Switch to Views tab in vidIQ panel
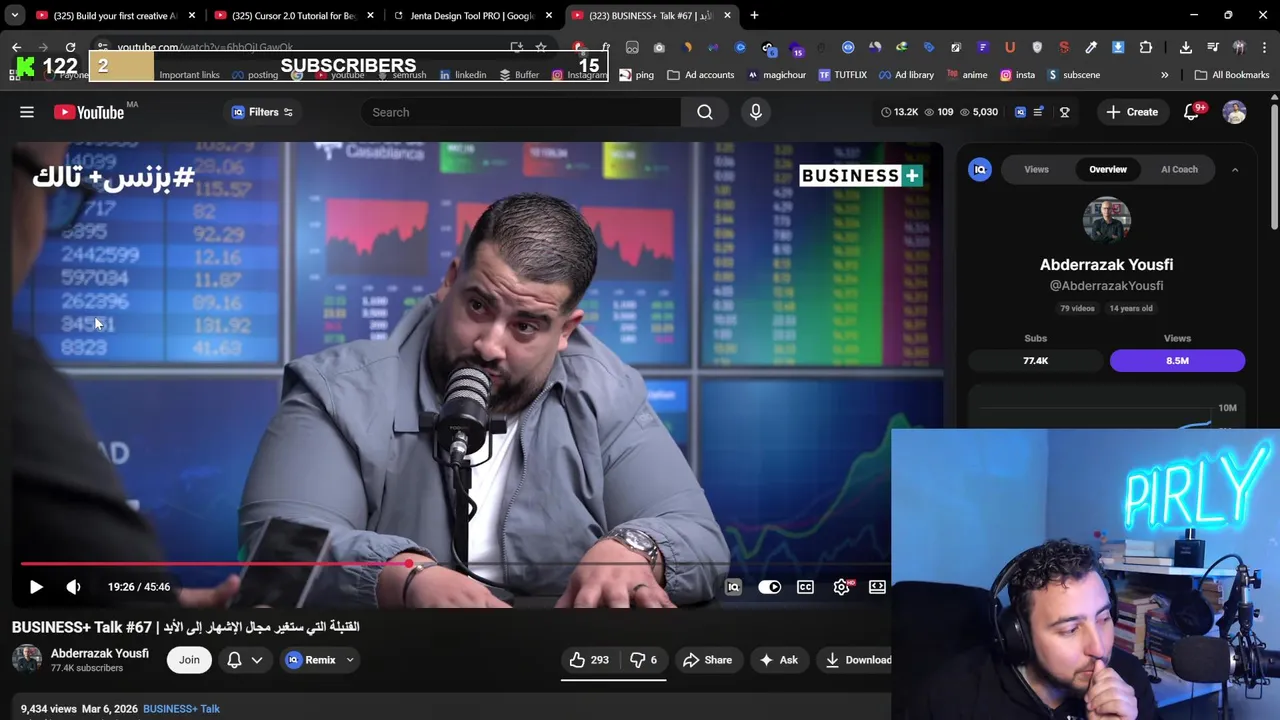The width and height of the screenshot is (1280, 720). click(1036, 169)
